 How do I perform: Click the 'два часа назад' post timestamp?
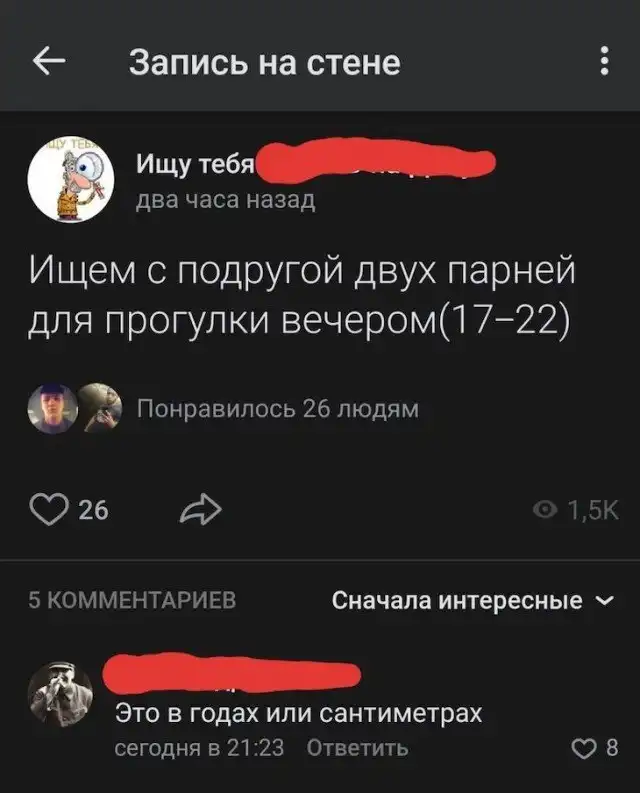tap(226, 201)
